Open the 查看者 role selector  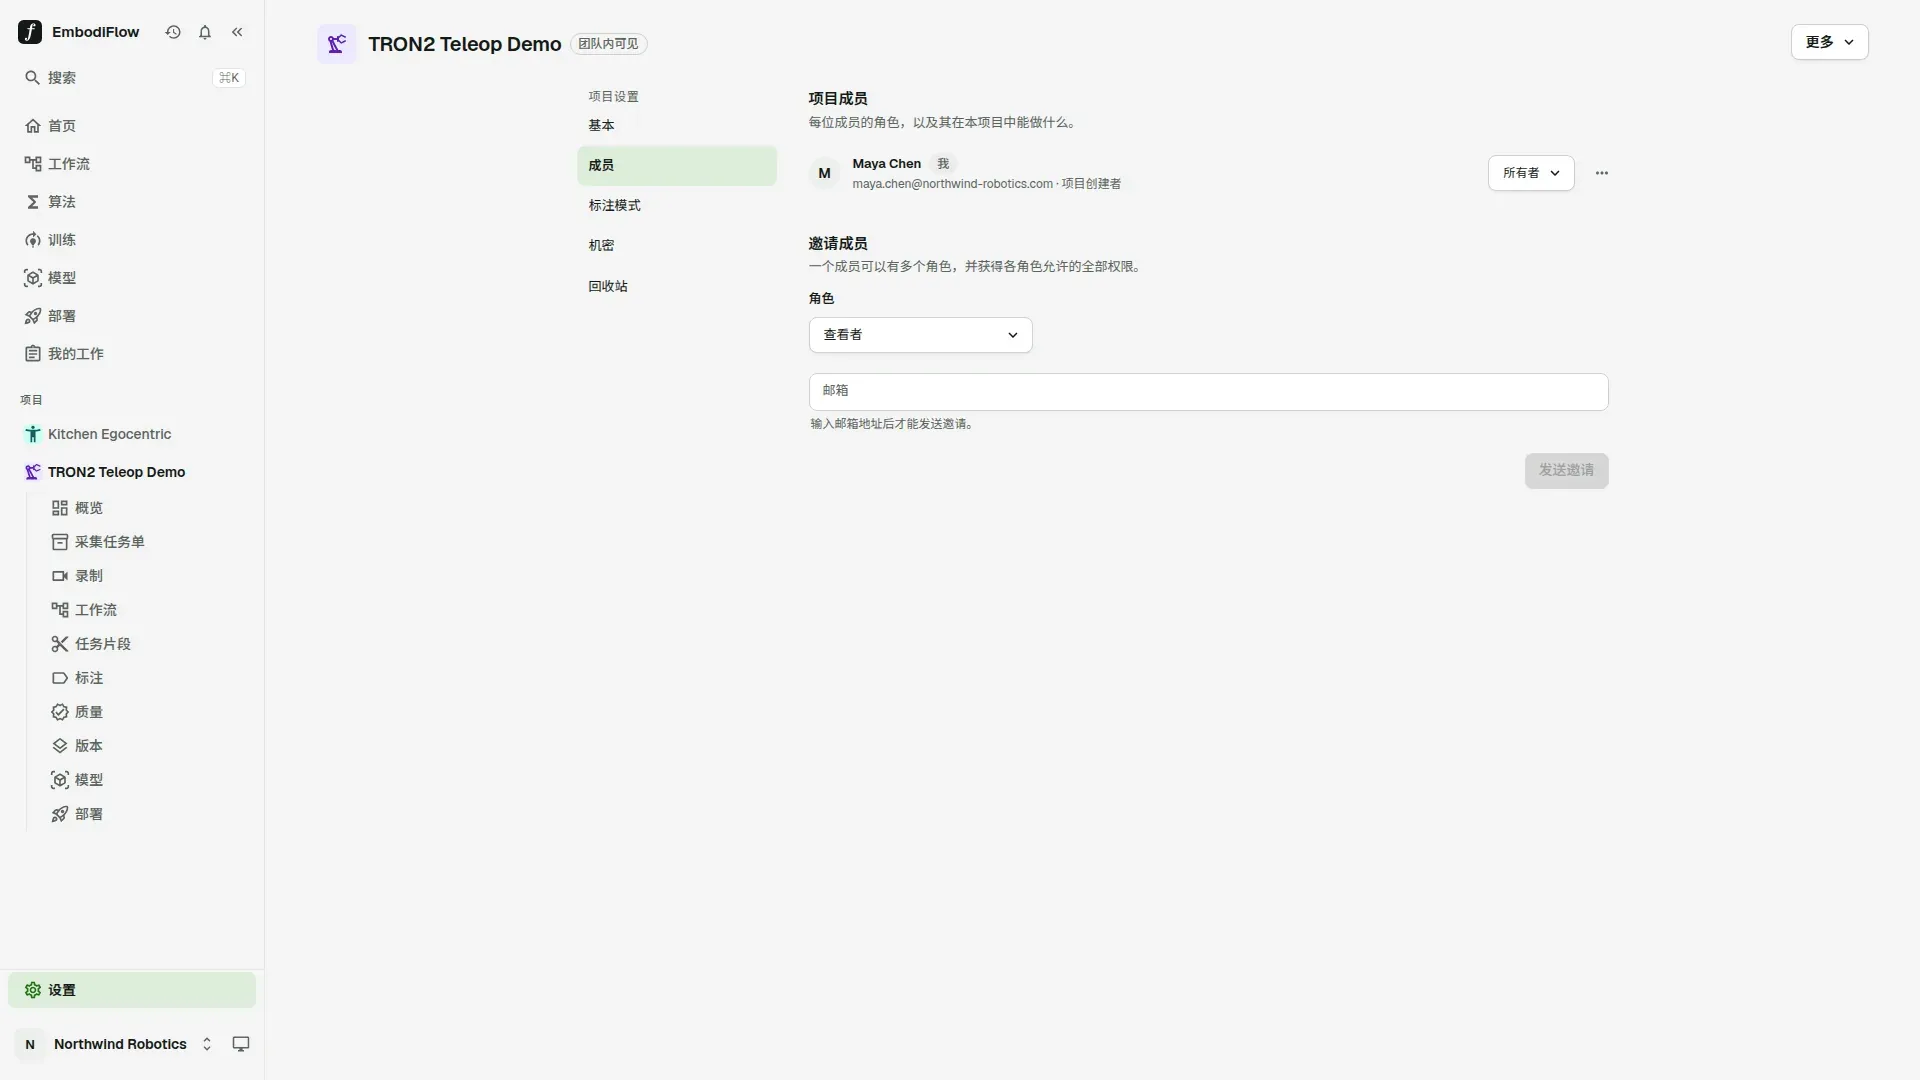click(920, 335)
